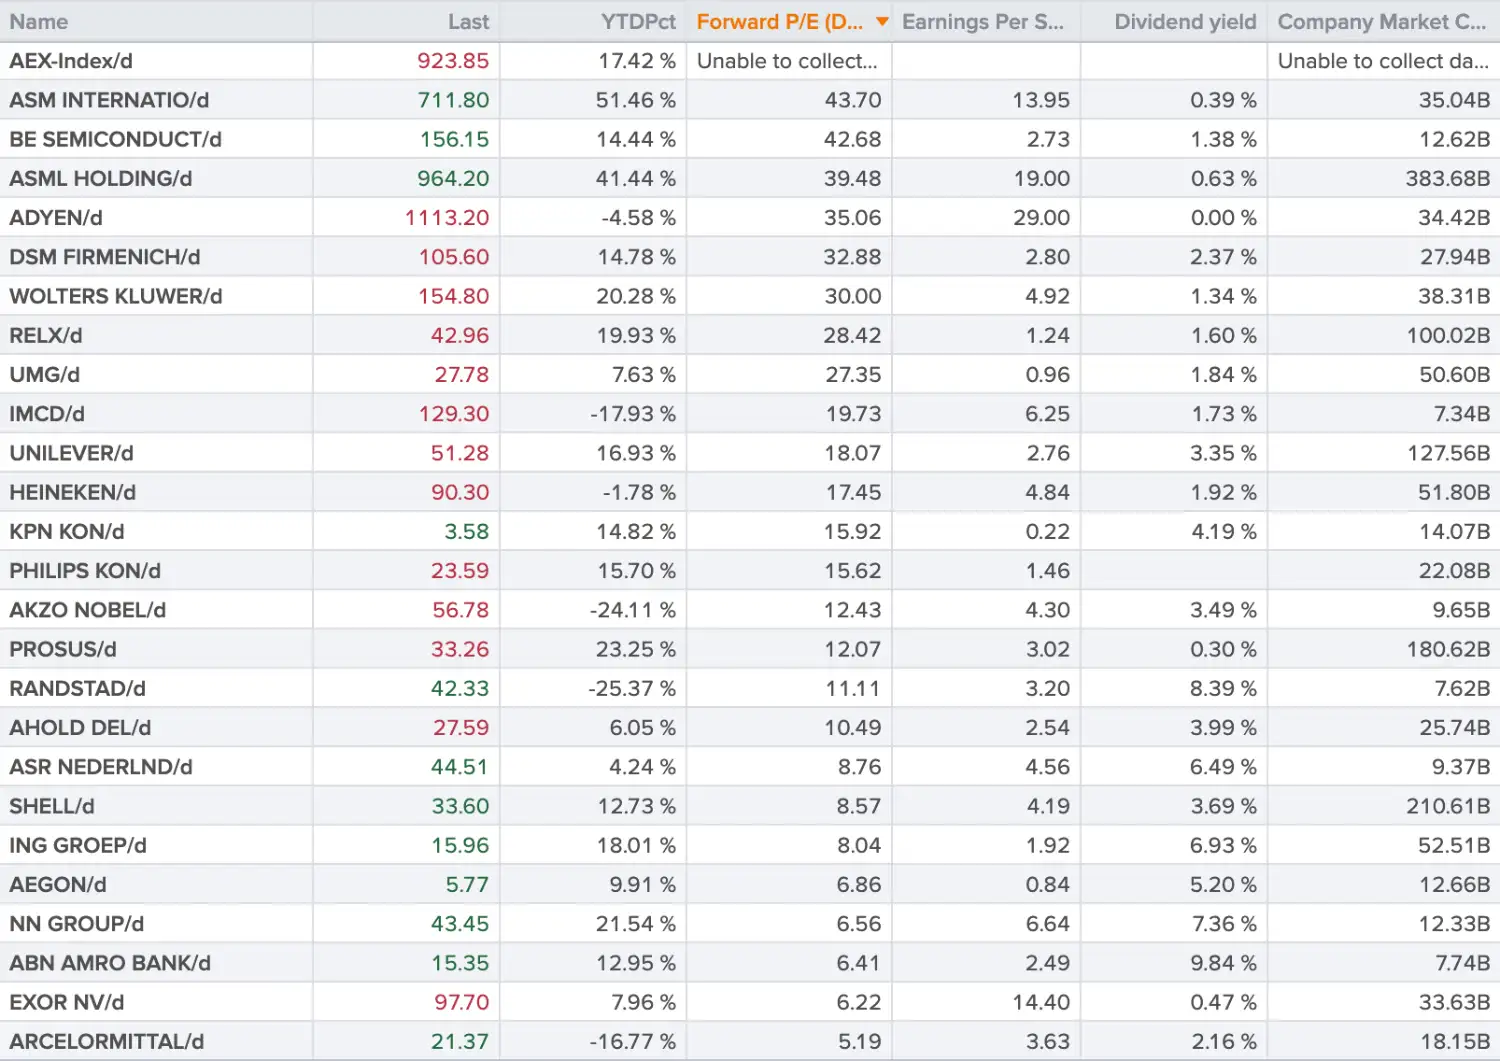
Task: Click Akzo Nobel YTD value -24.11 %
Action: (633, 610)
